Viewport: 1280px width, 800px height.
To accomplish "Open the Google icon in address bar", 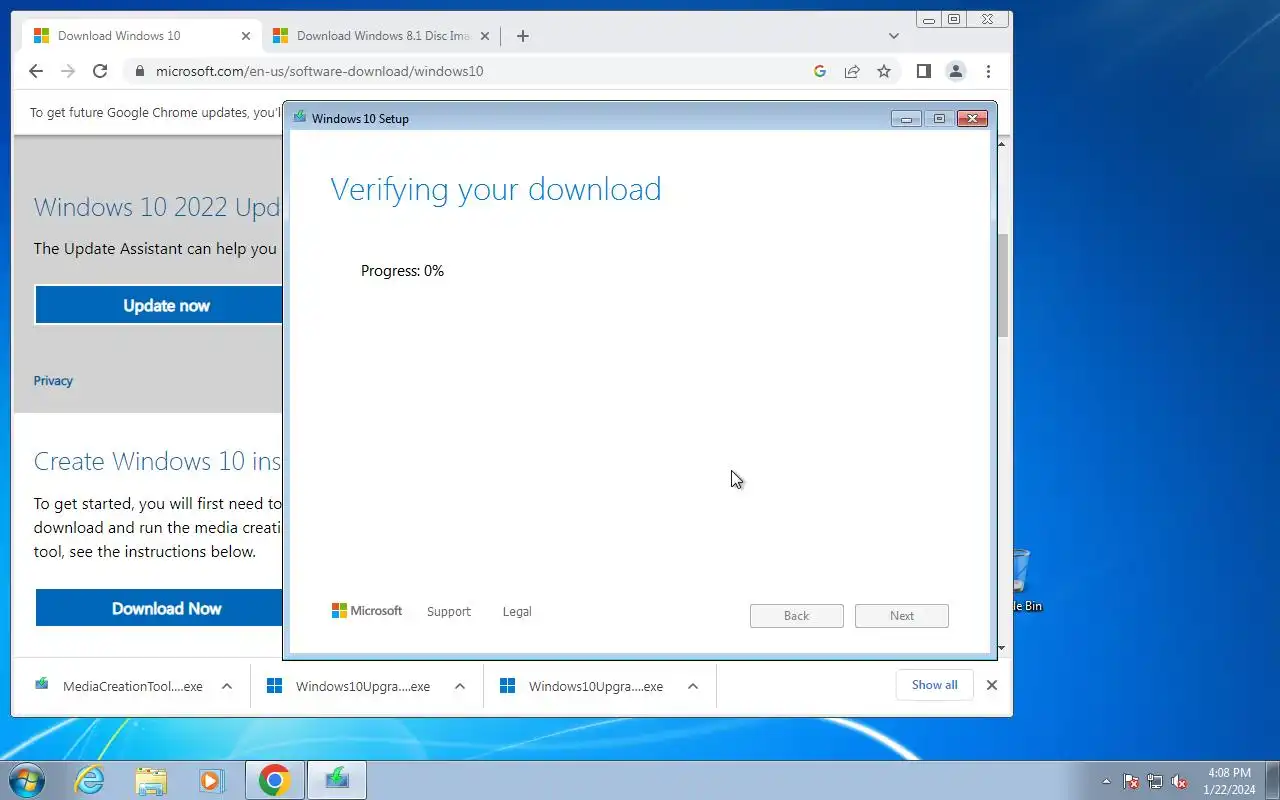I will coord(820,71).
